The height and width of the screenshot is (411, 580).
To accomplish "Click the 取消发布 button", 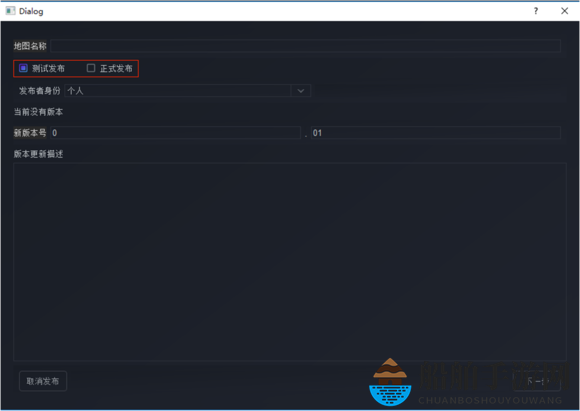I will [43, 381].
